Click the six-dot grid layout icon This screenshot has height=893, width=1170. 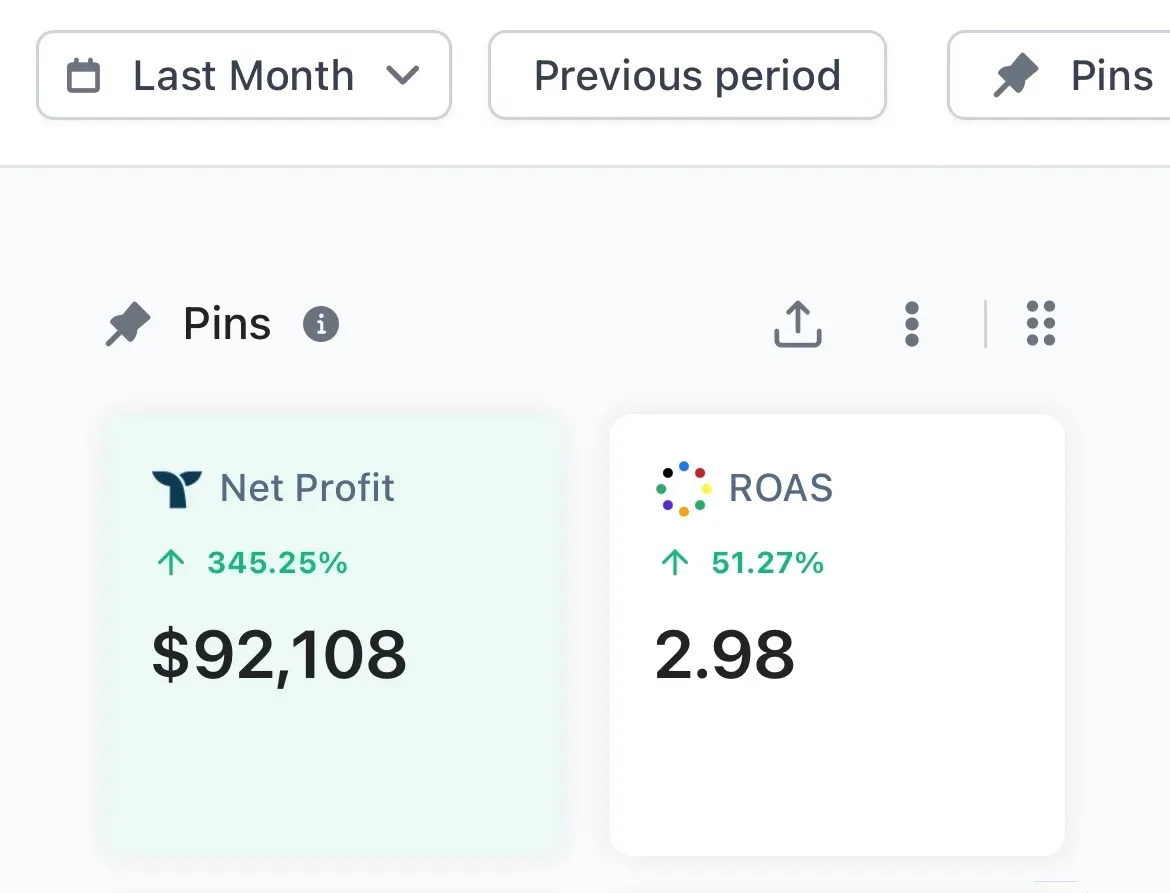point(1041,324)
